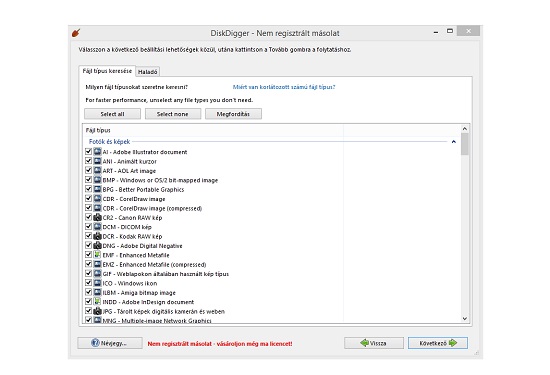Uncheck the BMP bit-mapped image checkbox
Image resolution: width=550 pixels, height=375 pixels.
point(88,180)
